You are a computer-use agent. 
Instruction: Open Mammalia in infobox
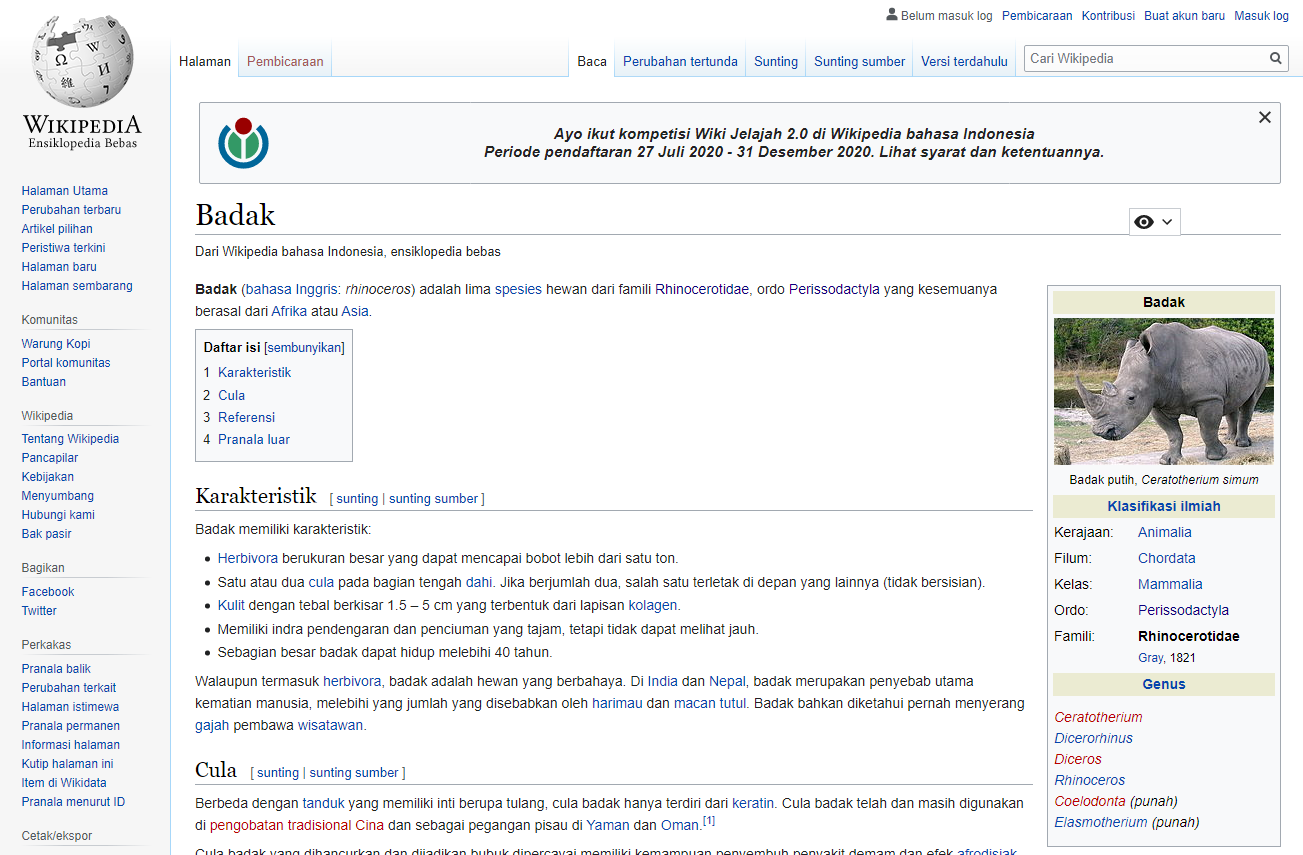(1170, 585)
